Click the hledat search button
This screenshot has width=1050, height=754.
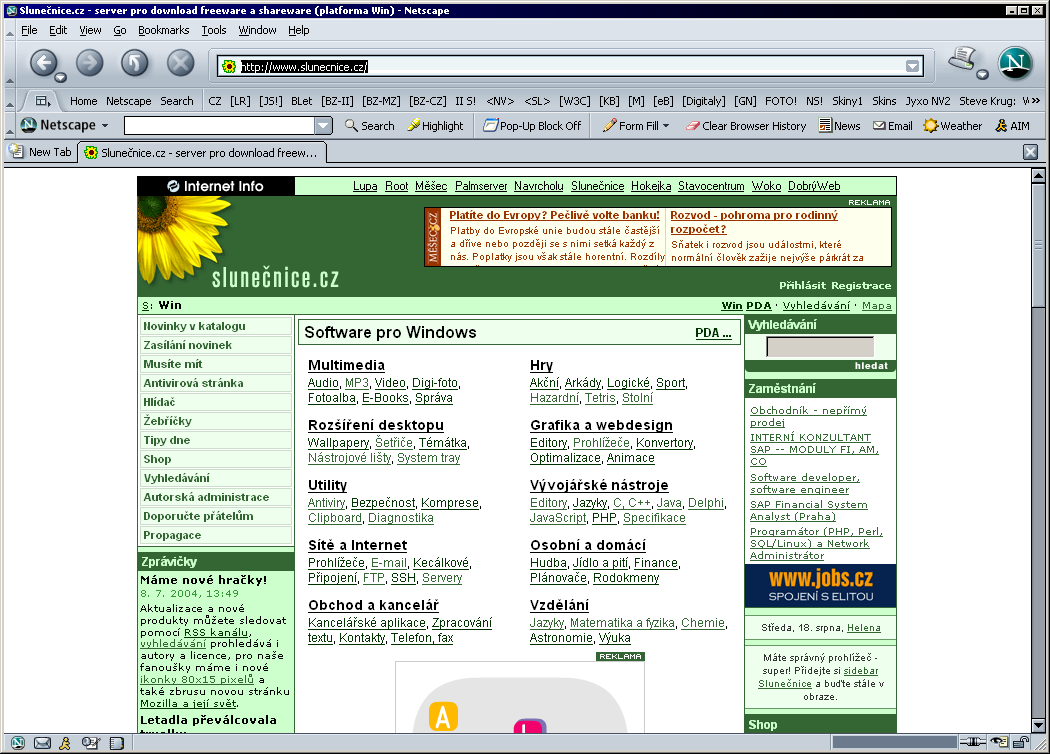[x=871, y=366]
